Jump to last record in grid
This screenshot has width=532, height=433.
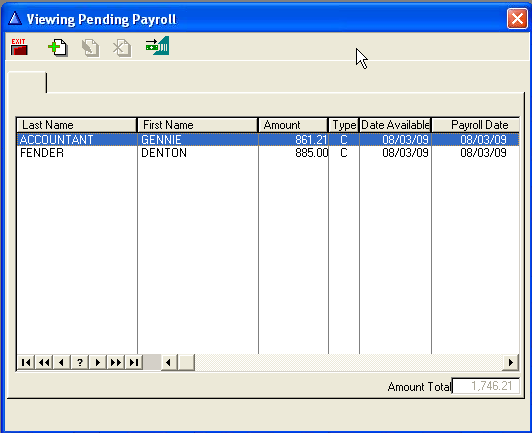[x=134, y=362]
